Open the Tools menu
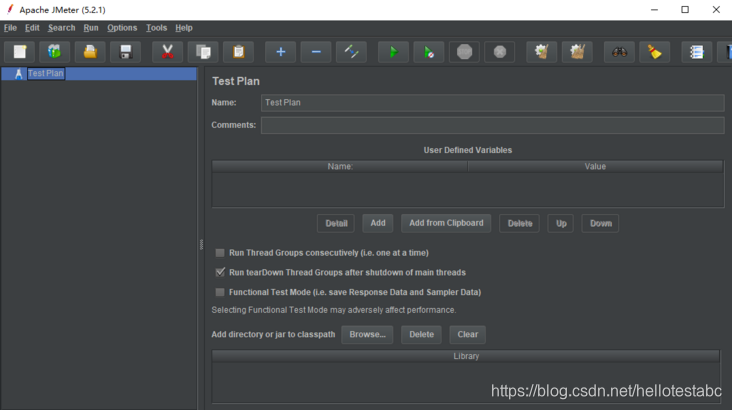 156,28
